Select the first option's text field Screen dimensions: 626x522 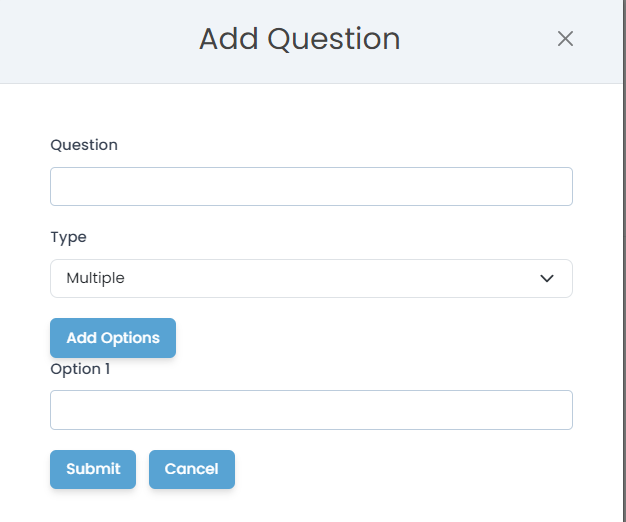pos(311,410)
